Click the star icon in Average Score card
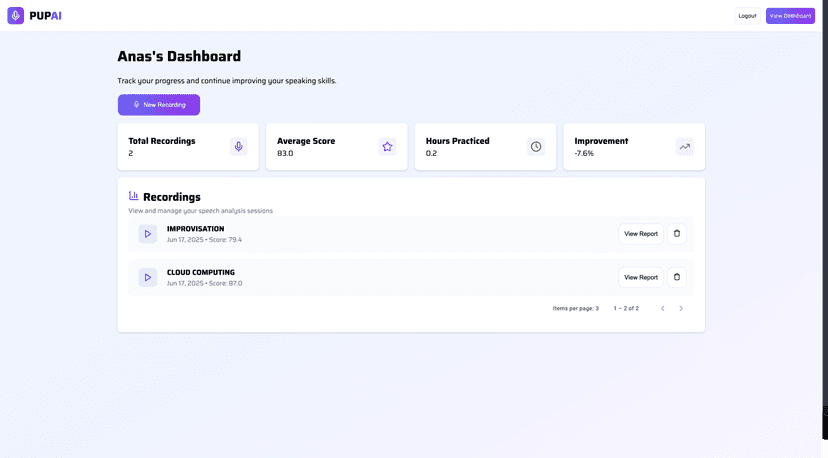 [x=387, y=147]
